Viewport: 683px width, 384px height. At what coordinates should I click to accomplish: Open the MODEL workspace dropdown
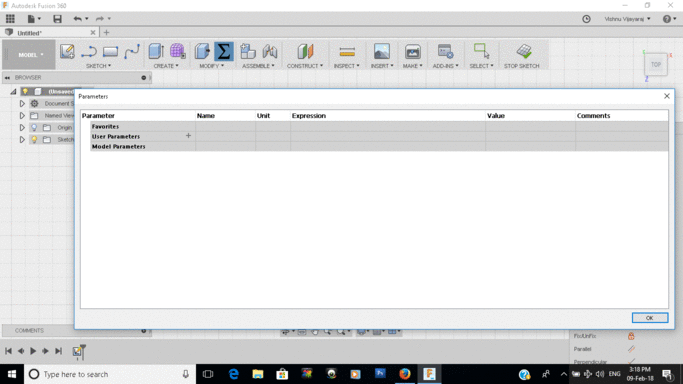tap(30, 55)
